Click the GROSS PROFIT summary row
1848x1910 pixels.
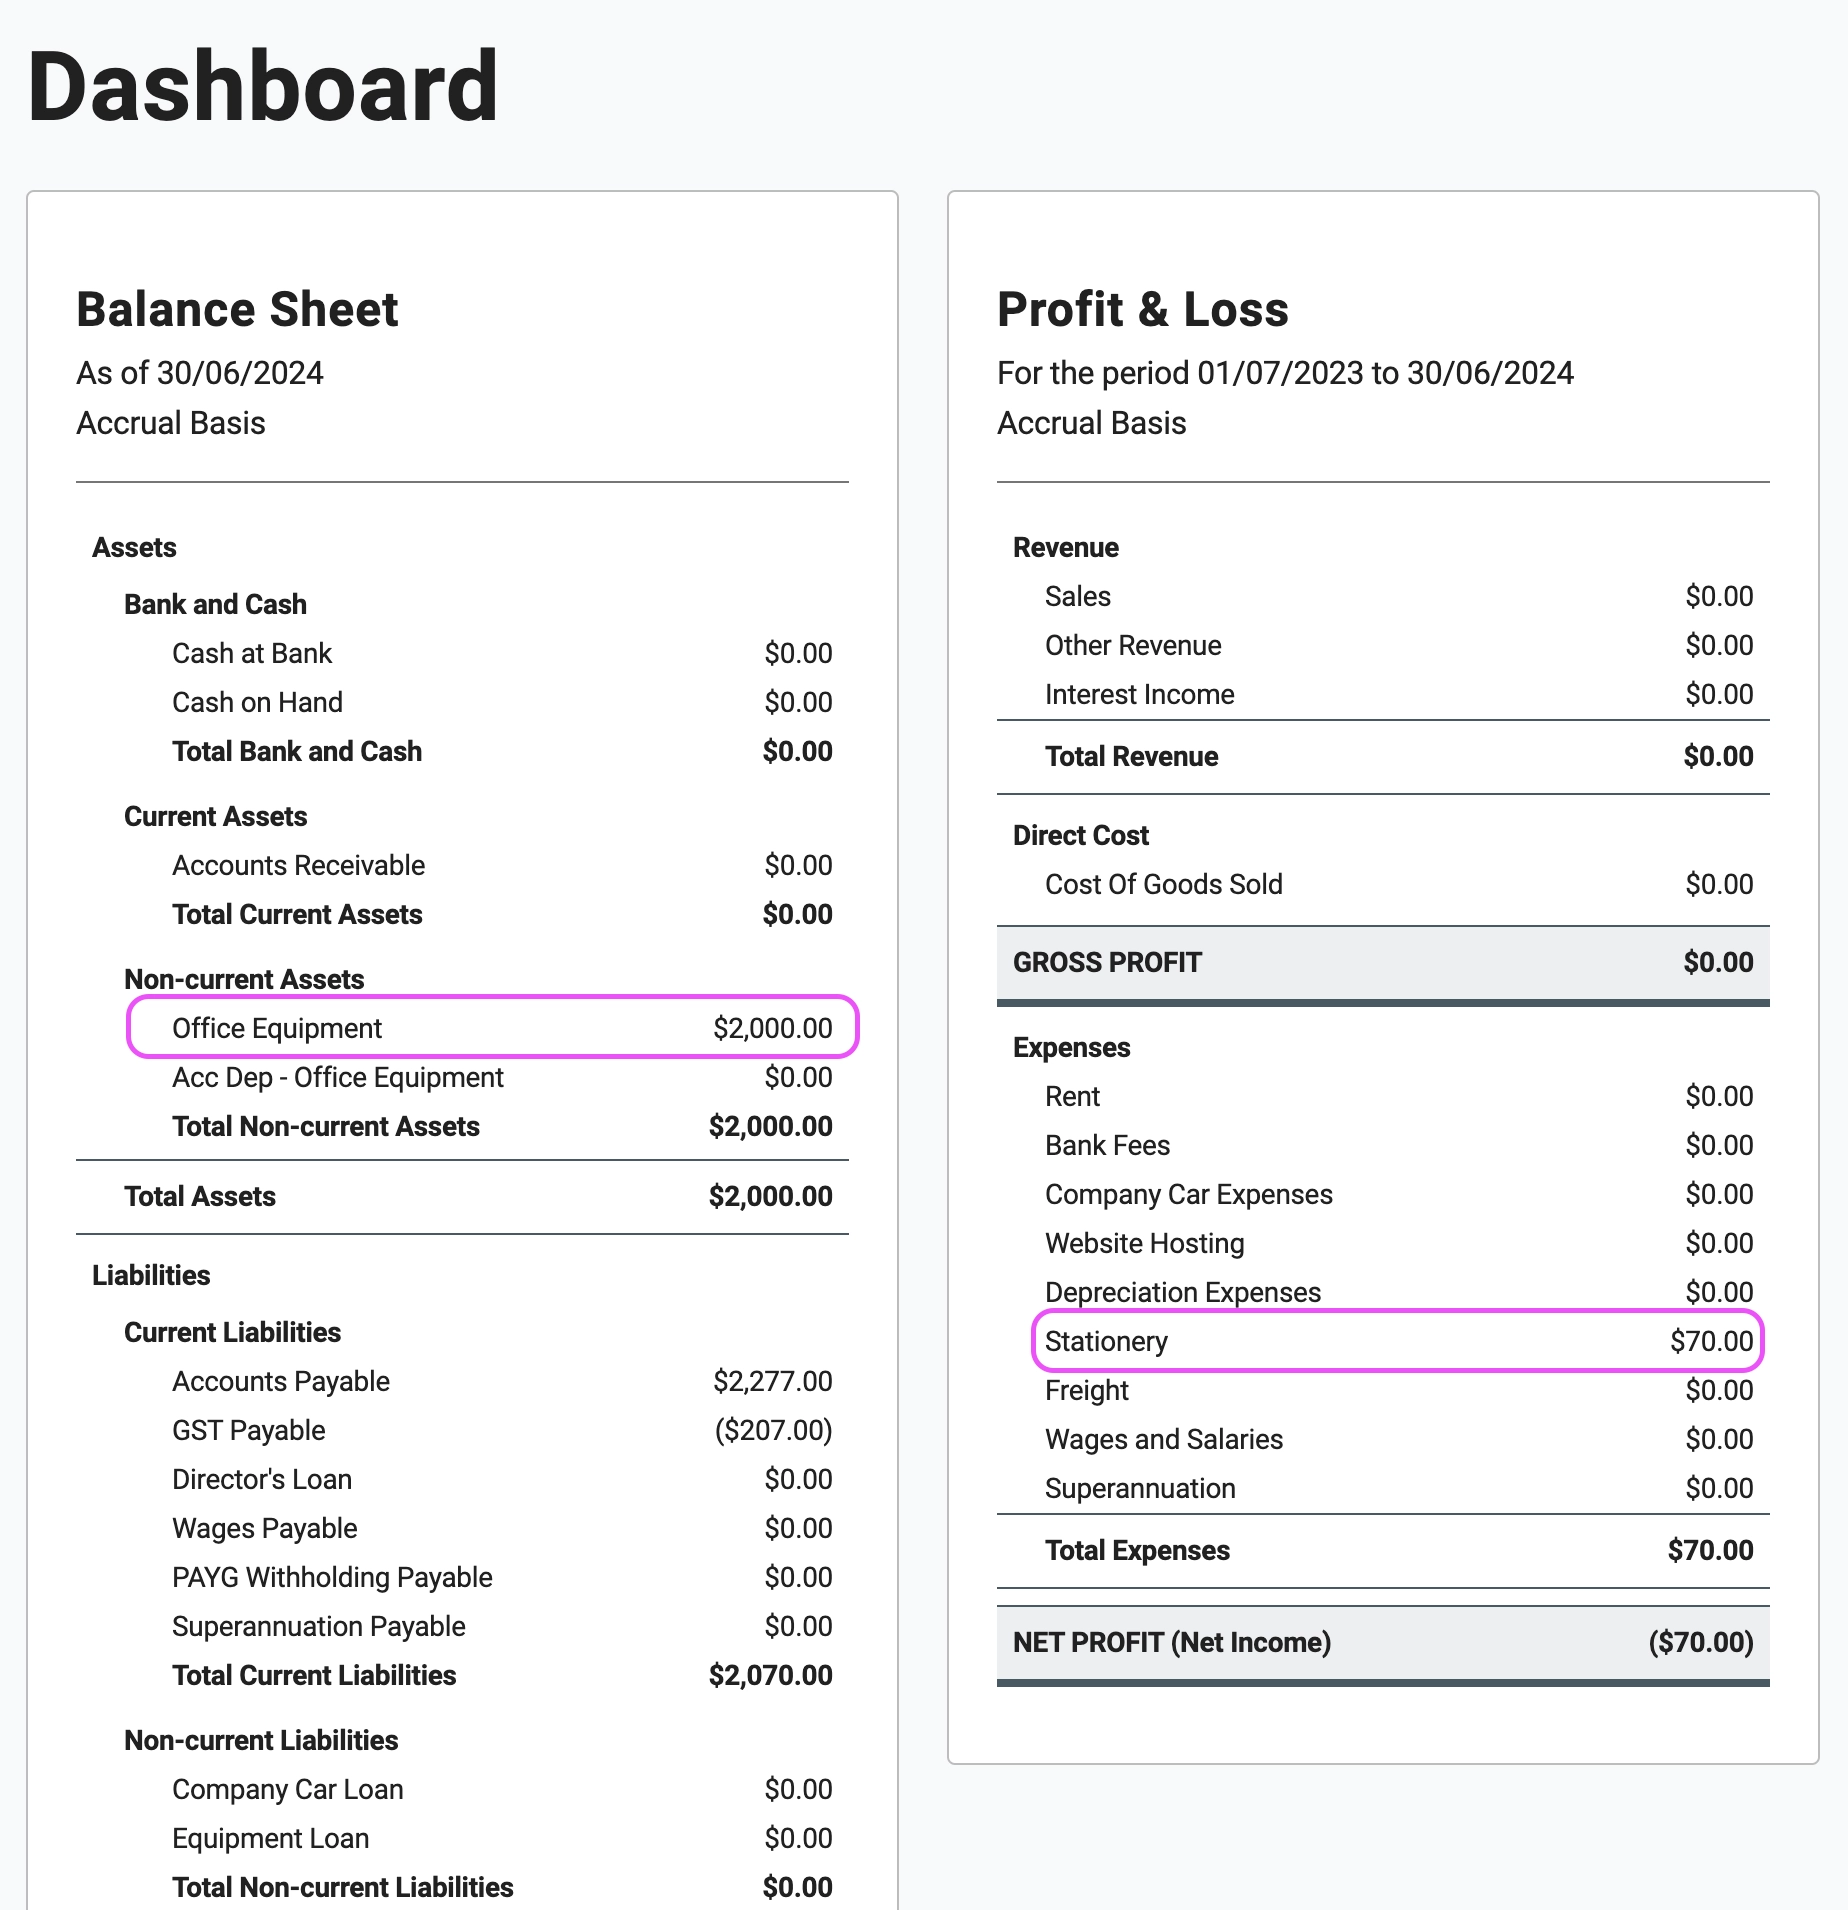(1382, 962)
